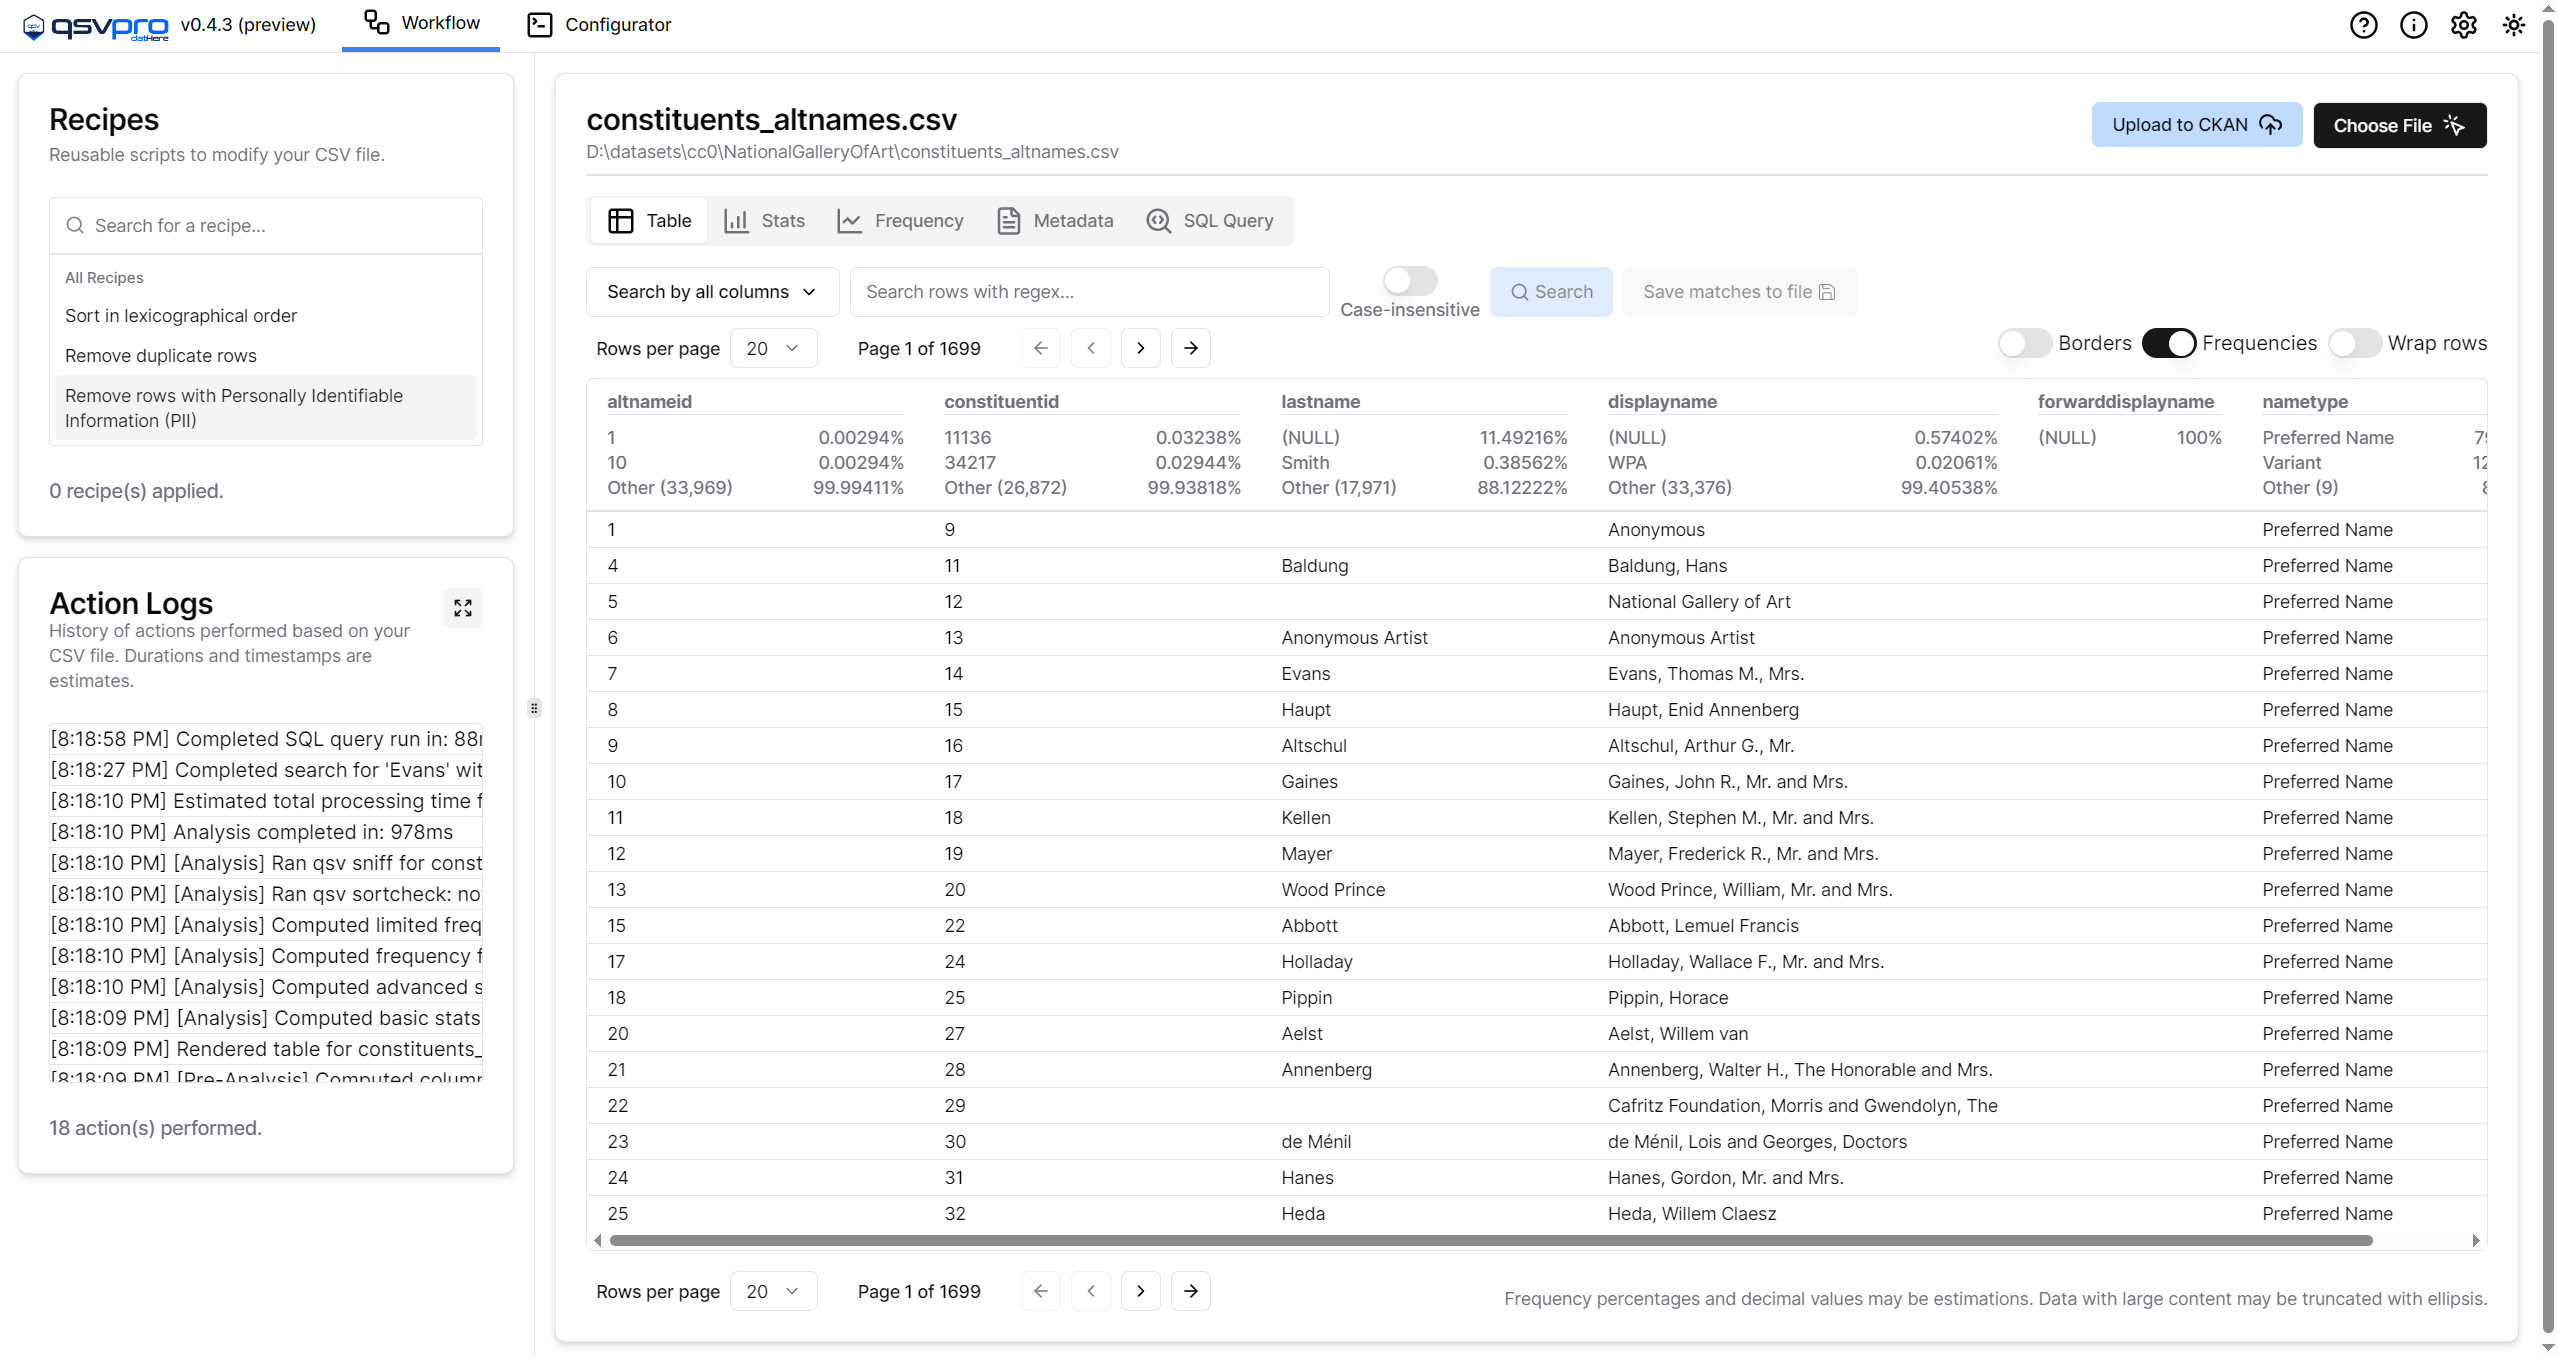Open bottom Rows per page dropdown
The image size is (2558, 1357).
[773, 1291]
